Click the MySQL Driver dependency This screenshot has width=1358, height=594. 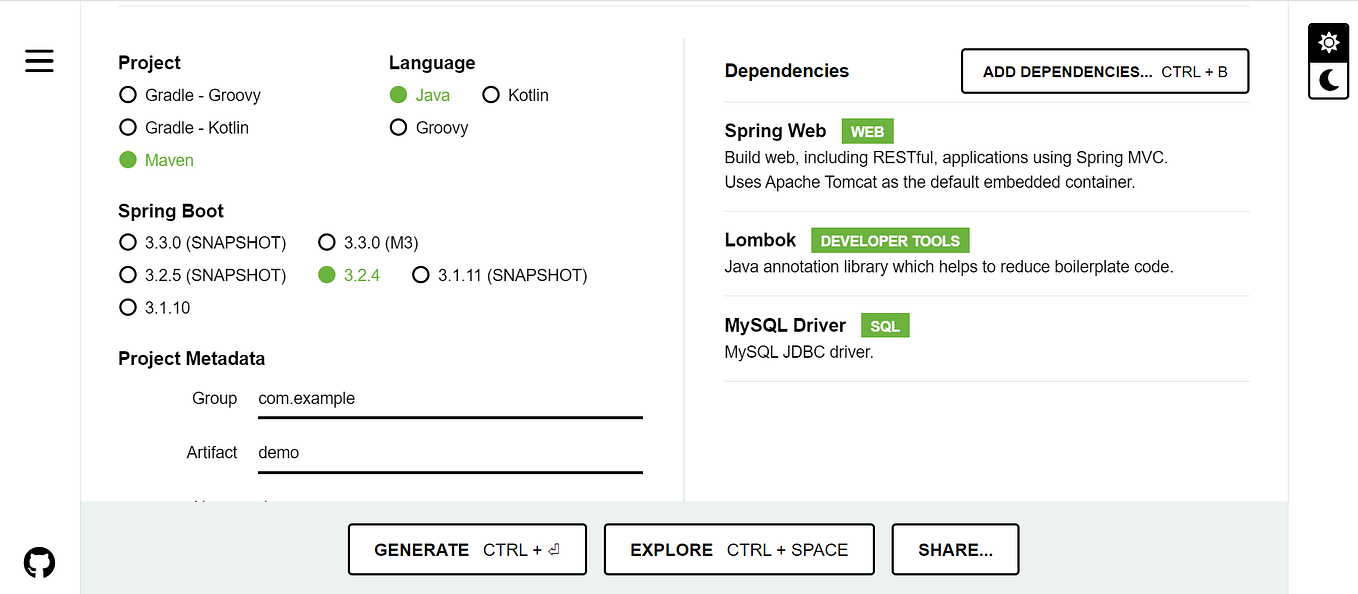785,325
